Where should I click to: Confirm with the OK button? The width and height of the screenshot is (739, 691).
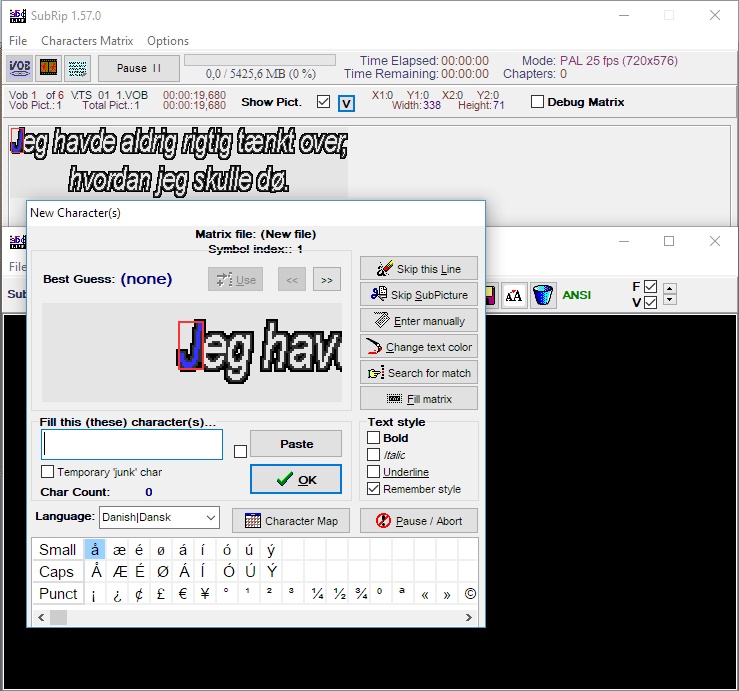[x=296, y=479]
